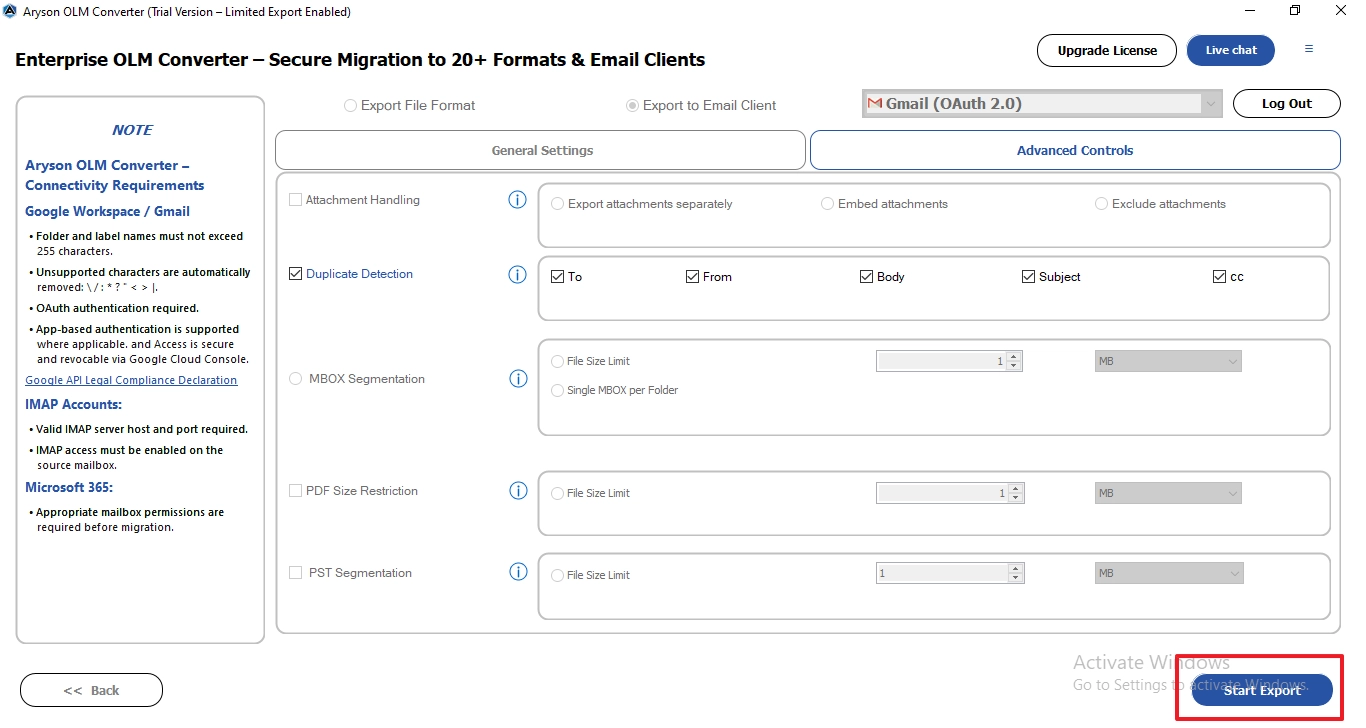Start a Live chat
The width and height of the screenshot is (1366, 728).
1231,50
